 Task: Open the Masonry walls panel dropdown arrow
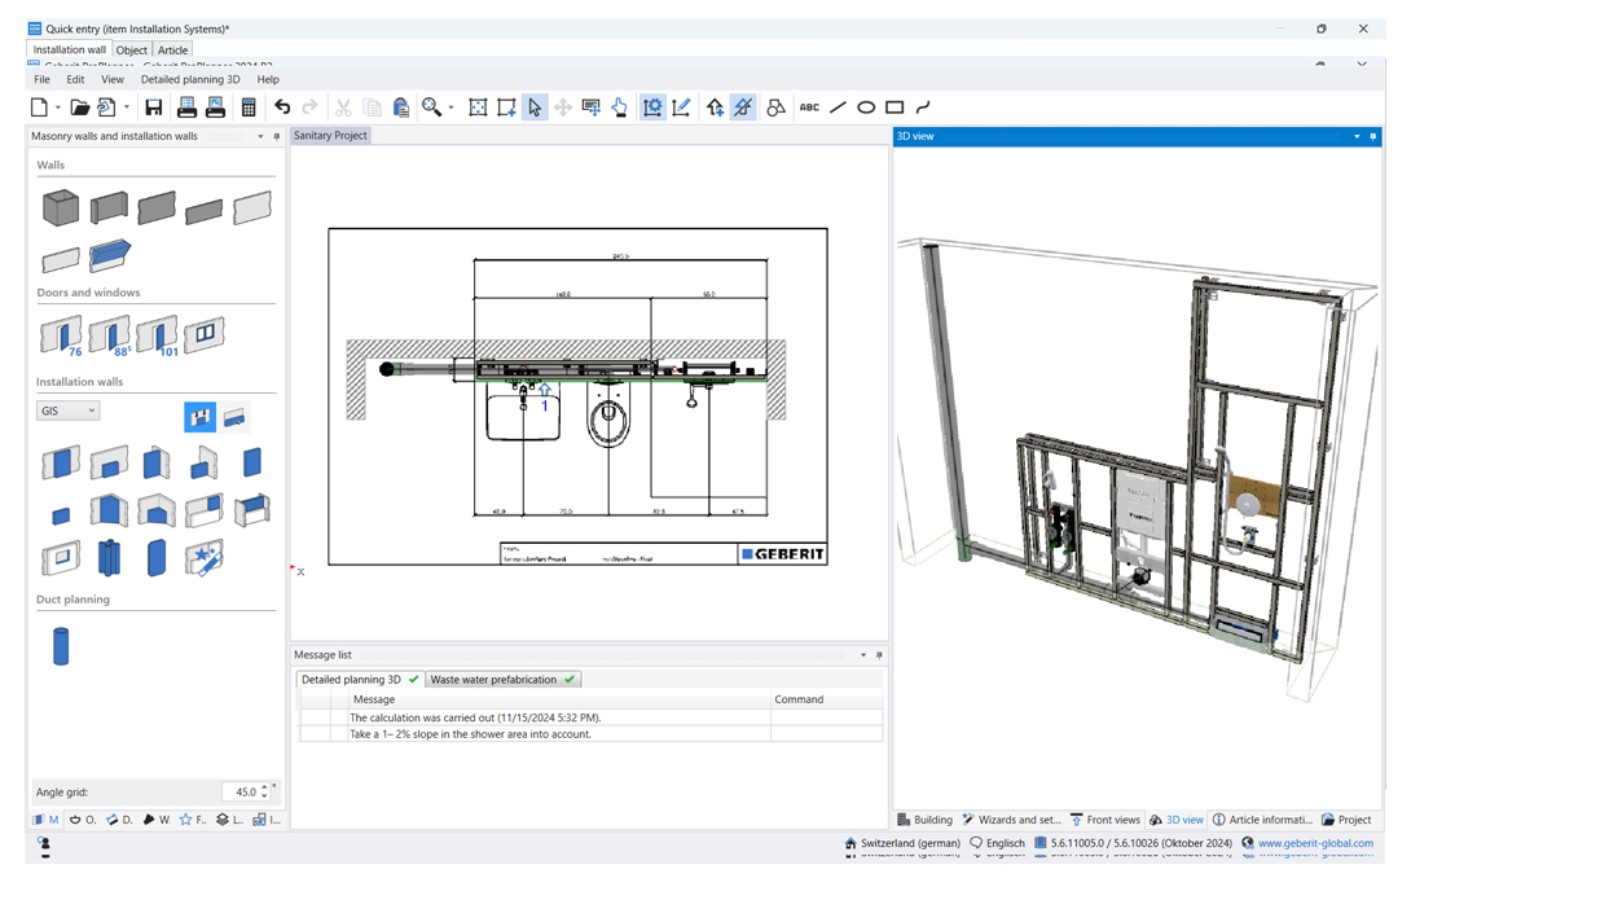coord(261,137)
